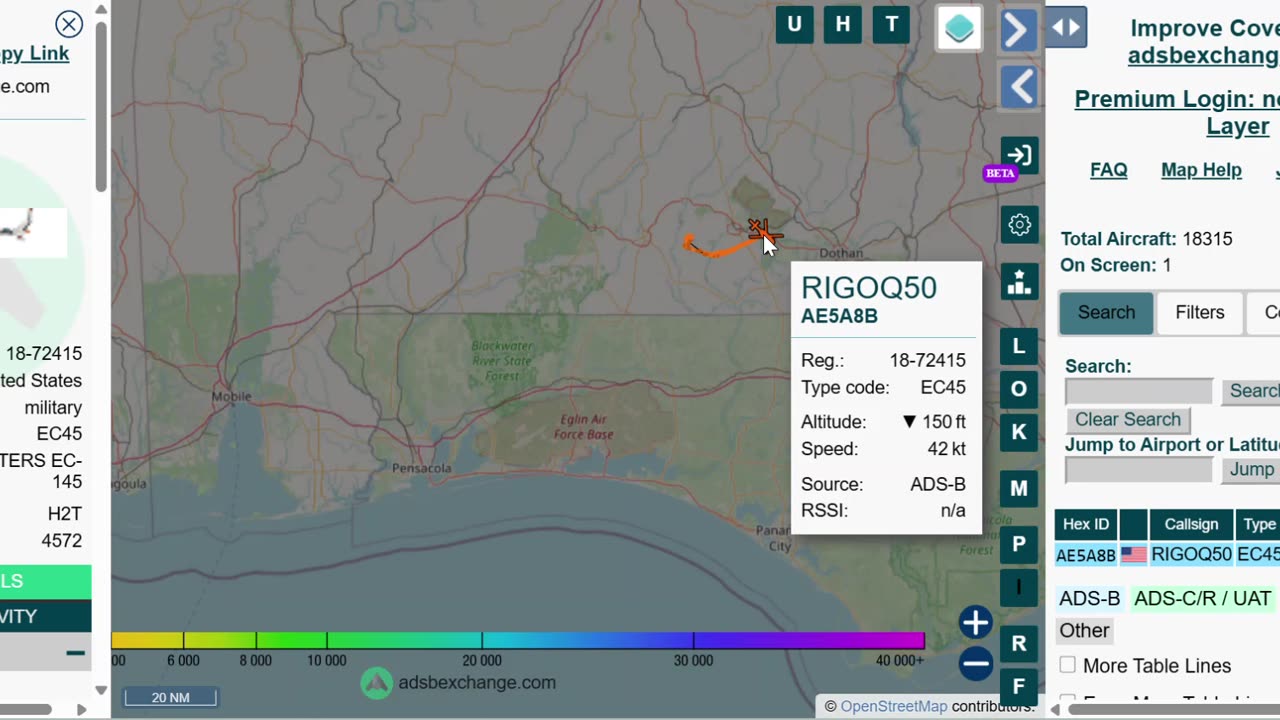Click the US flag icon in table row
Screen dimensions: 1280x720
(1134, 555)
